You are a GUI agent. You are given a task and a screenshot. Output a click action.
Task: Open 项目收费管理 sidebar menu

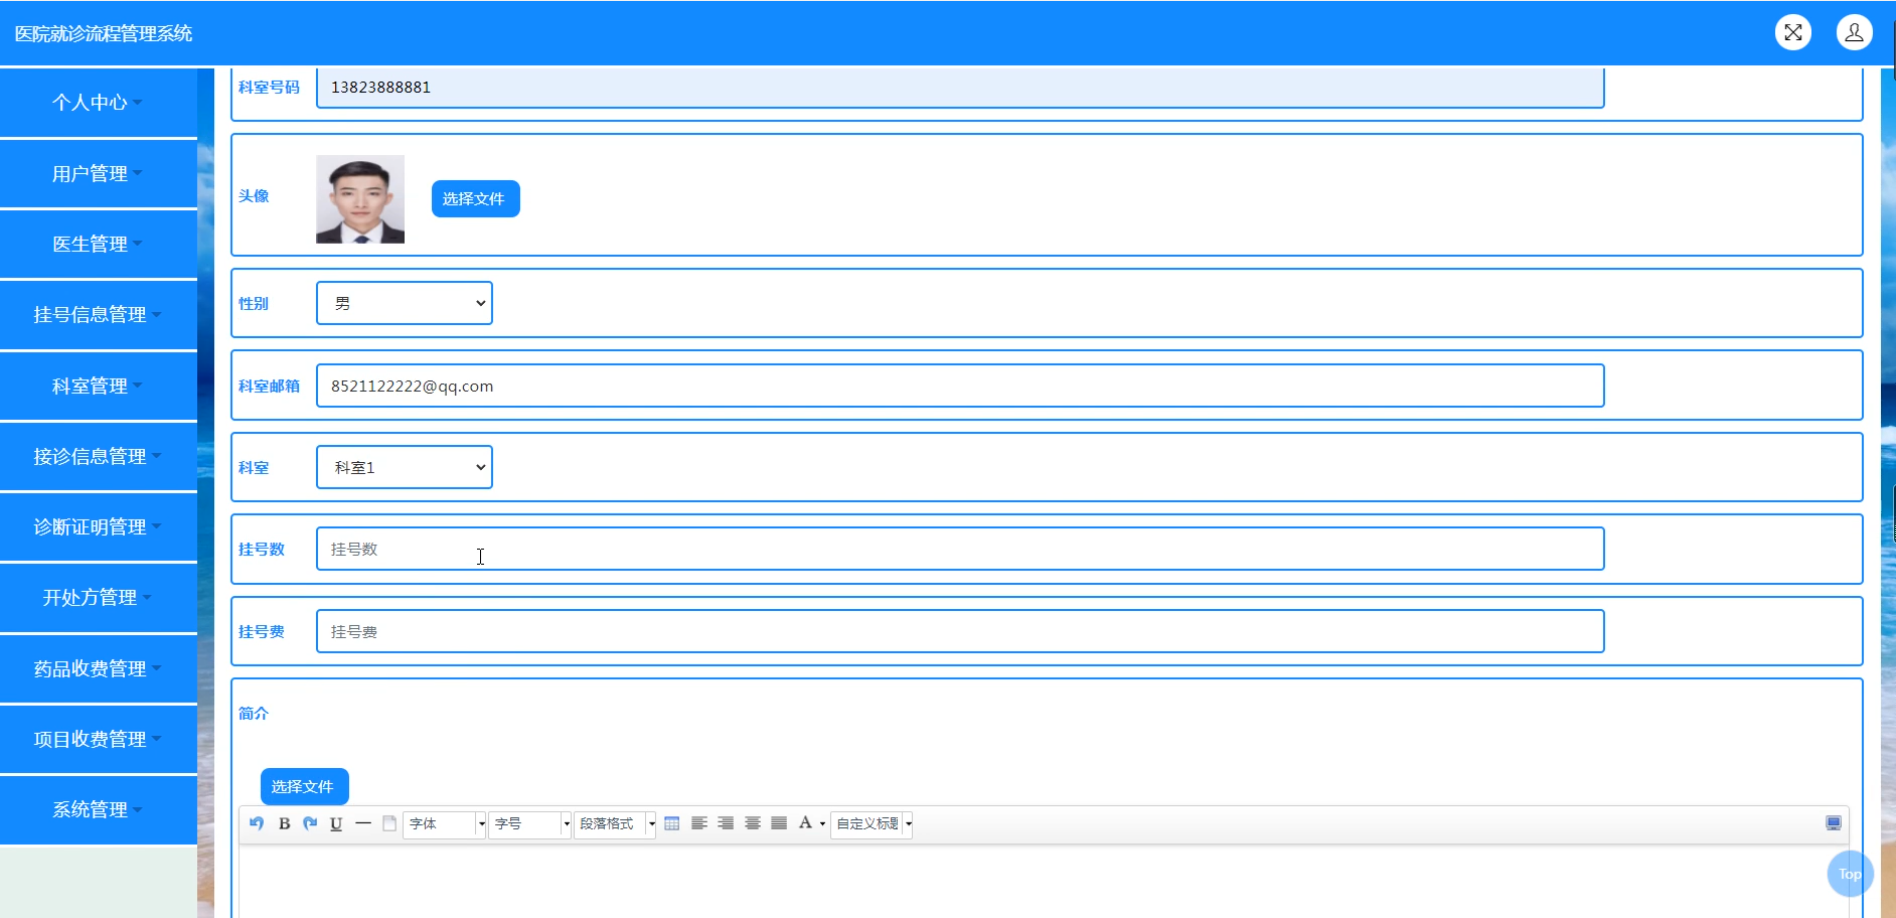click(x=98, y=739)
